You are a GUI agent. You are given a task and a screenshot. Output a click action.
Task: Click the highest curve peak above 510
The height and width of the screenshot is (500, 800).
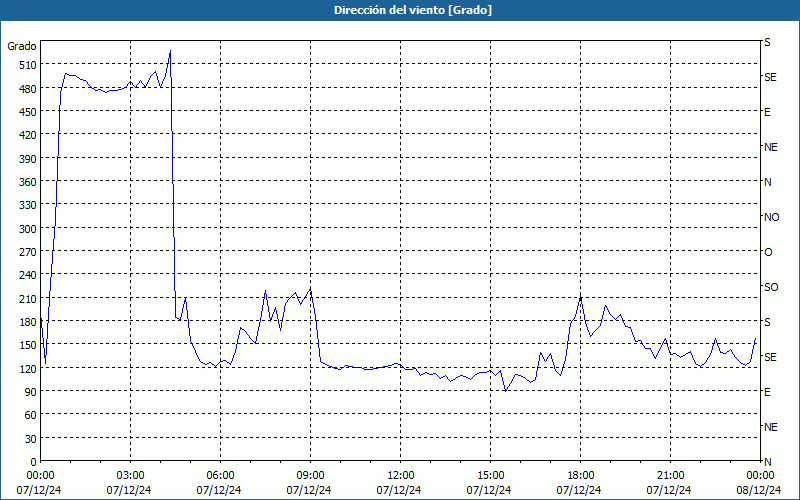170,51
